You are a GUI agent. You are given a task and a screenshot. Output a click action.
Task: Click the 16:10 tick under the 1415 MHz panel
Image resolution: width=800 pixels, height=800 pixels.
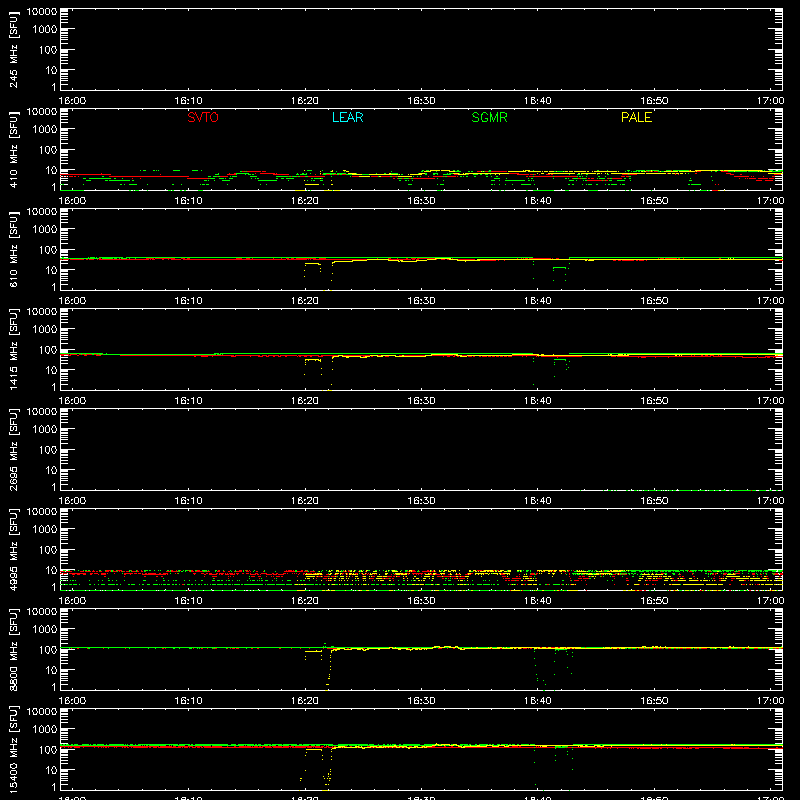pyautogui.click(x=188, y=401)
